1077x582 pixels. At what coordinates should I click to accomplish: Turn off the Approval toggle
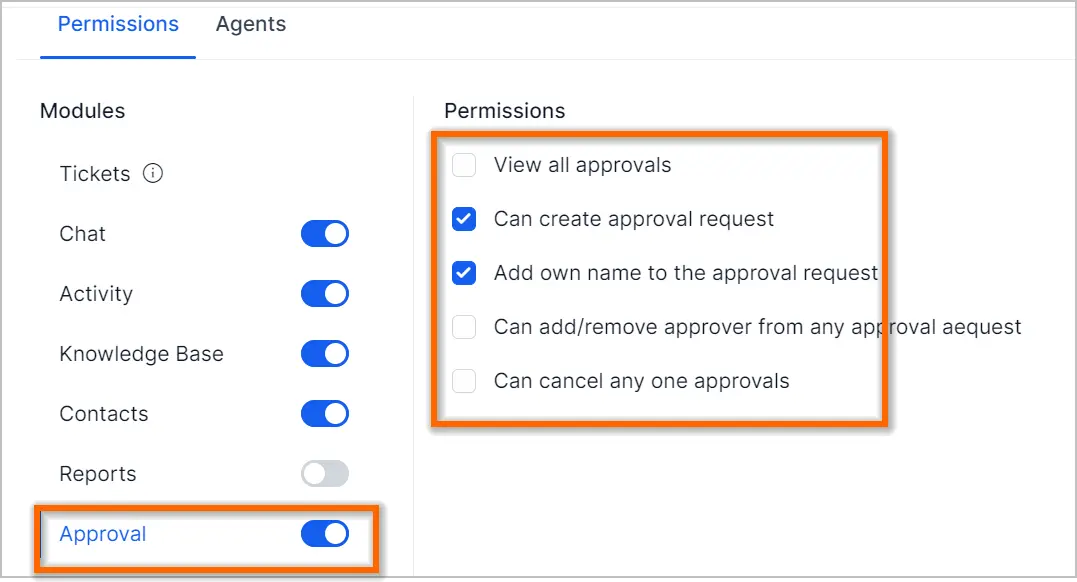pos(325,534)
